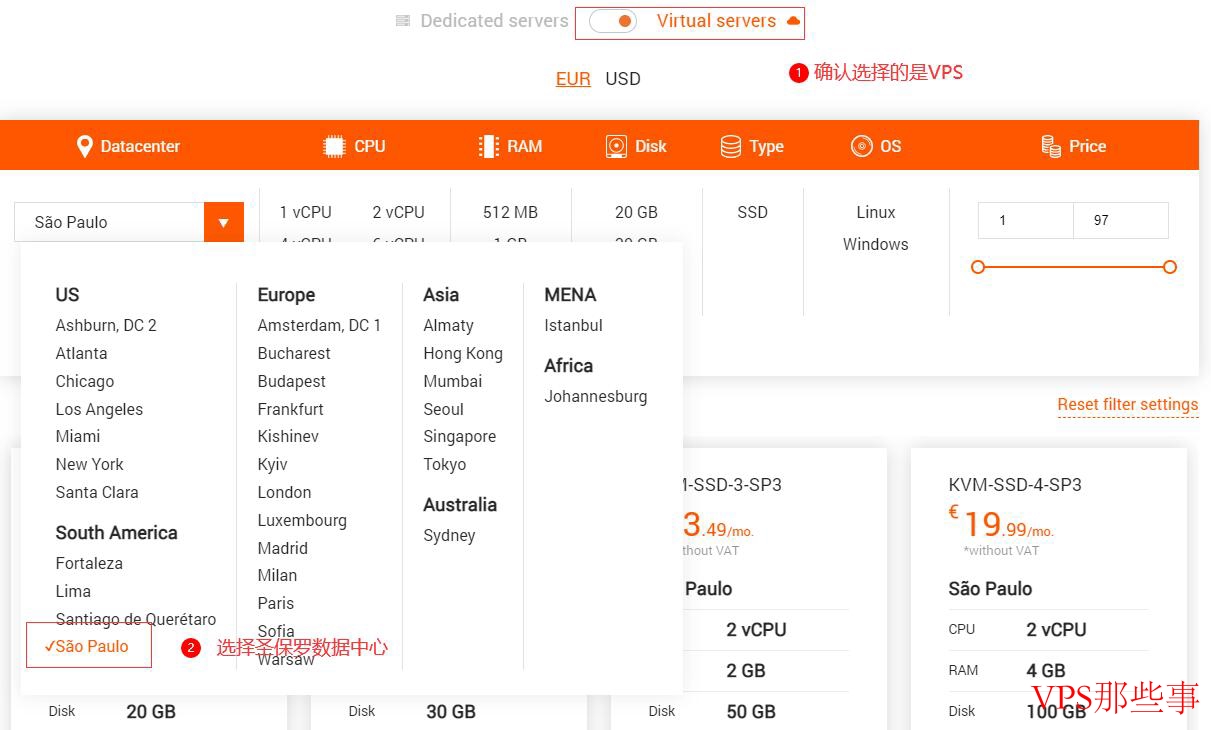Select Kyiv datacenter
1211x730 pixels.
pos(272,464)
